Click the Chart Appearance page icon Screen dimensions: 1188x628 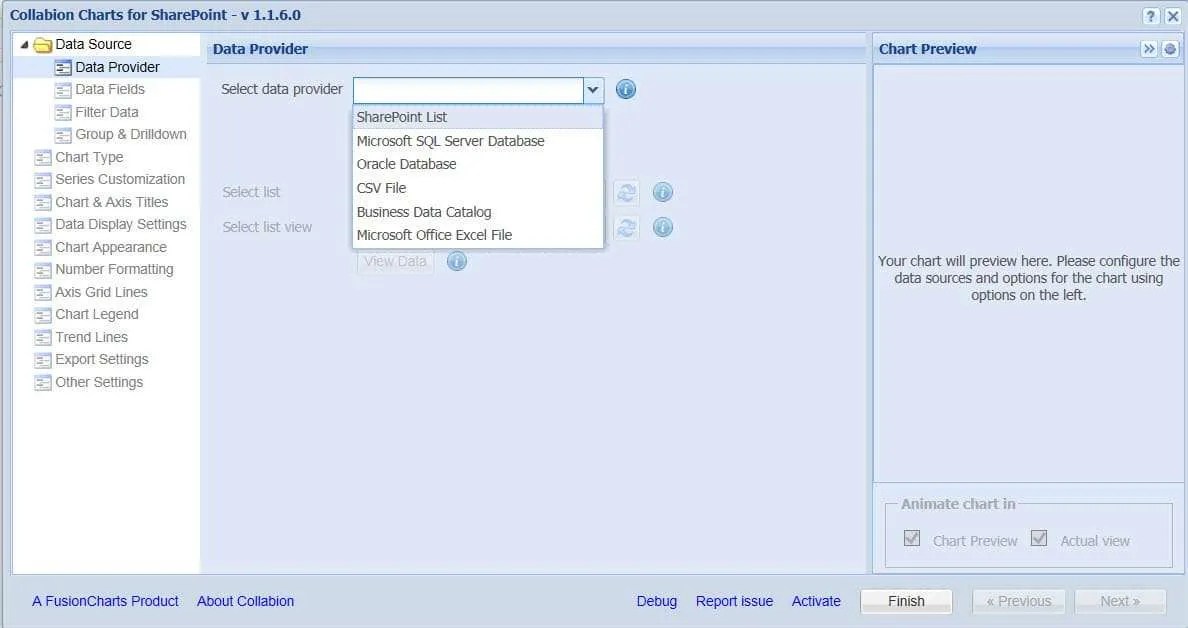click(x=43, y=248)
